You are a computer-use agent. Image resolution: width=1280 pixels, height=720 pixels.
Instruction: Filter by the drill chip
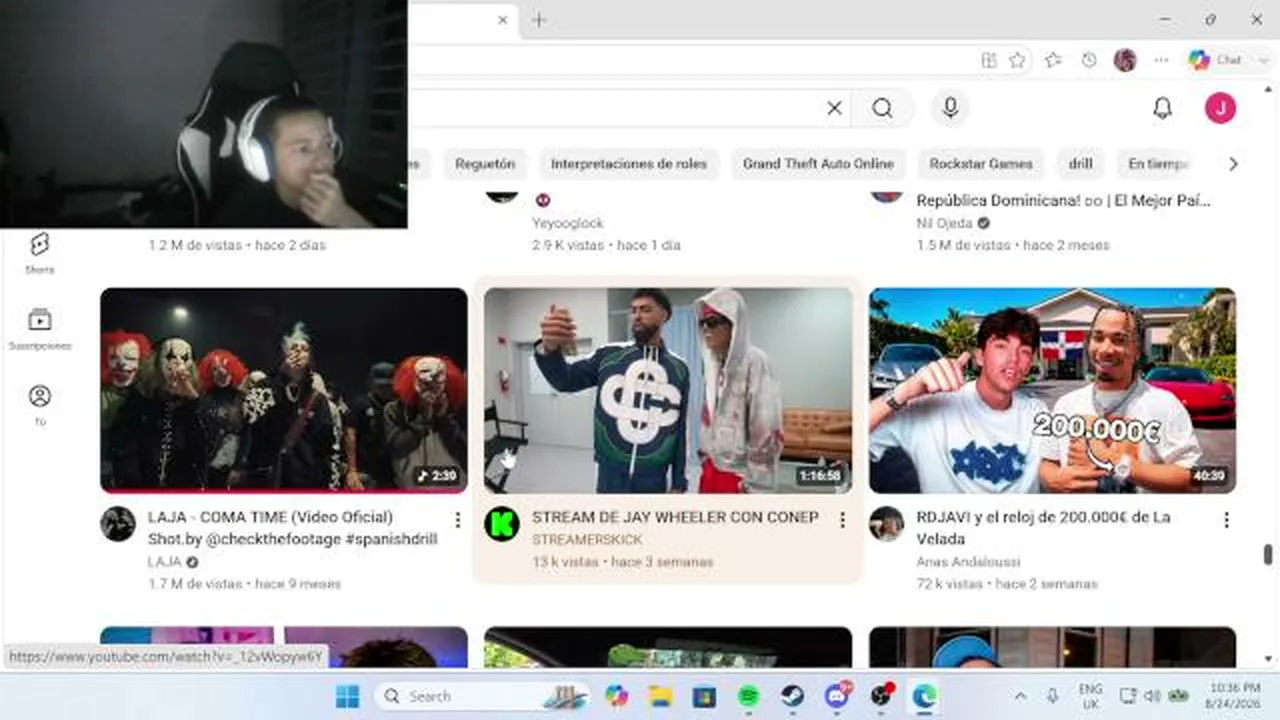click(x=1080, y=164)
